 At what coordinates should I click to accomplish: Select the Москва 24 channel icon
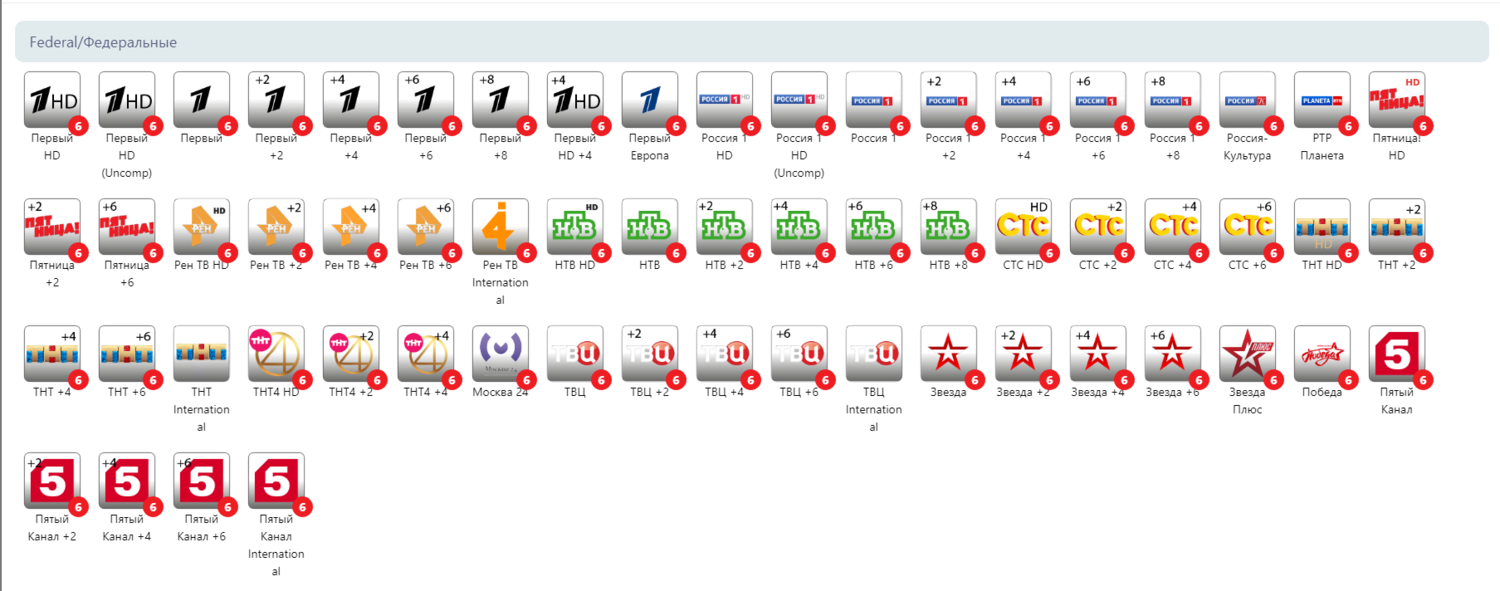(500, 354)
